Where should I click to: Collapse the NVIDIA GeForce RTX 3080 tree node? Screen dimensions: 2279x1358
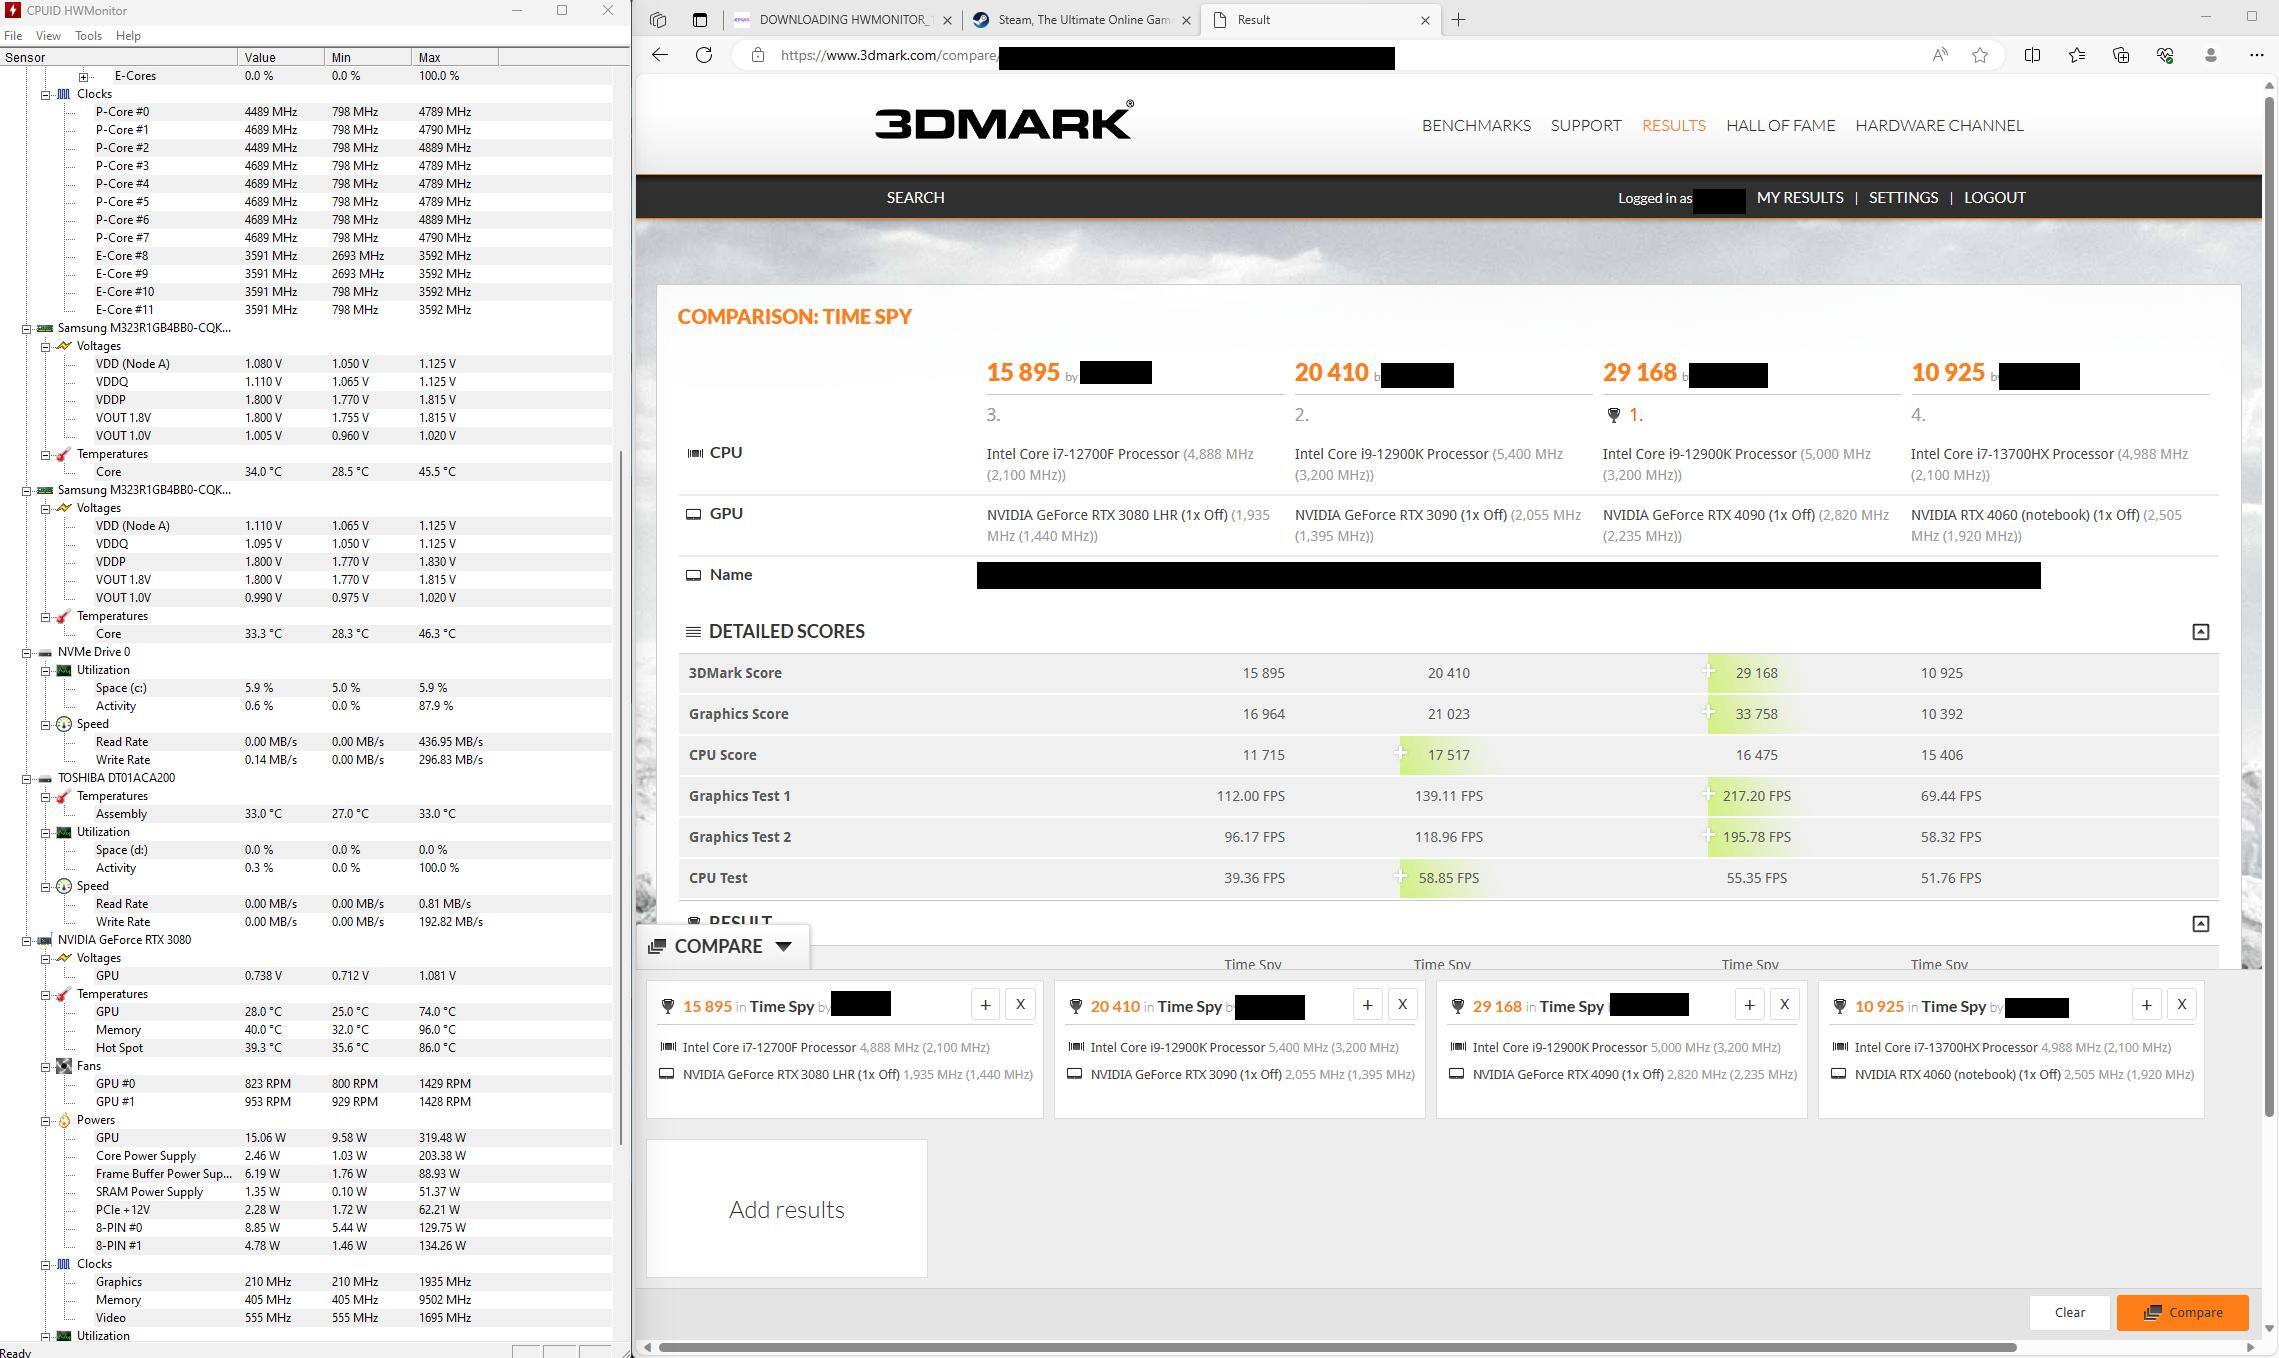coord(27,940)
